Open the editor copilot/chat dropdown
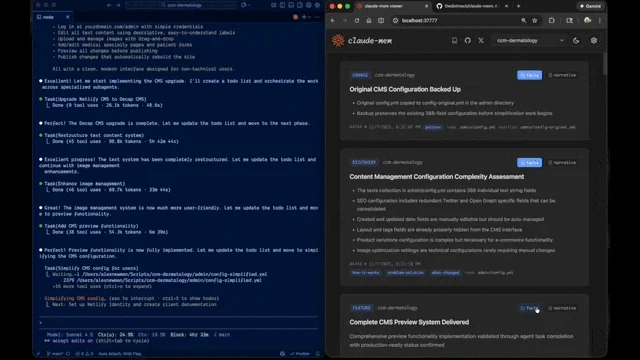The image size is (640, 360). tap(245, 5)
